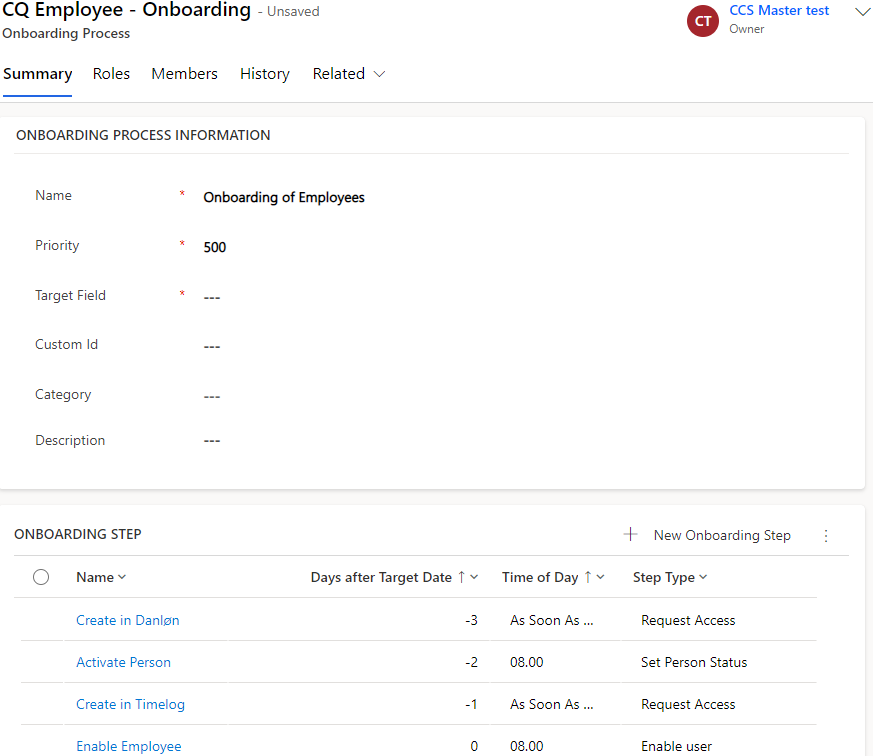Open the CCS Master test owner link
The height and width of the screenshot is (756, 873).
pyautogui.click(x=779, y=11)
